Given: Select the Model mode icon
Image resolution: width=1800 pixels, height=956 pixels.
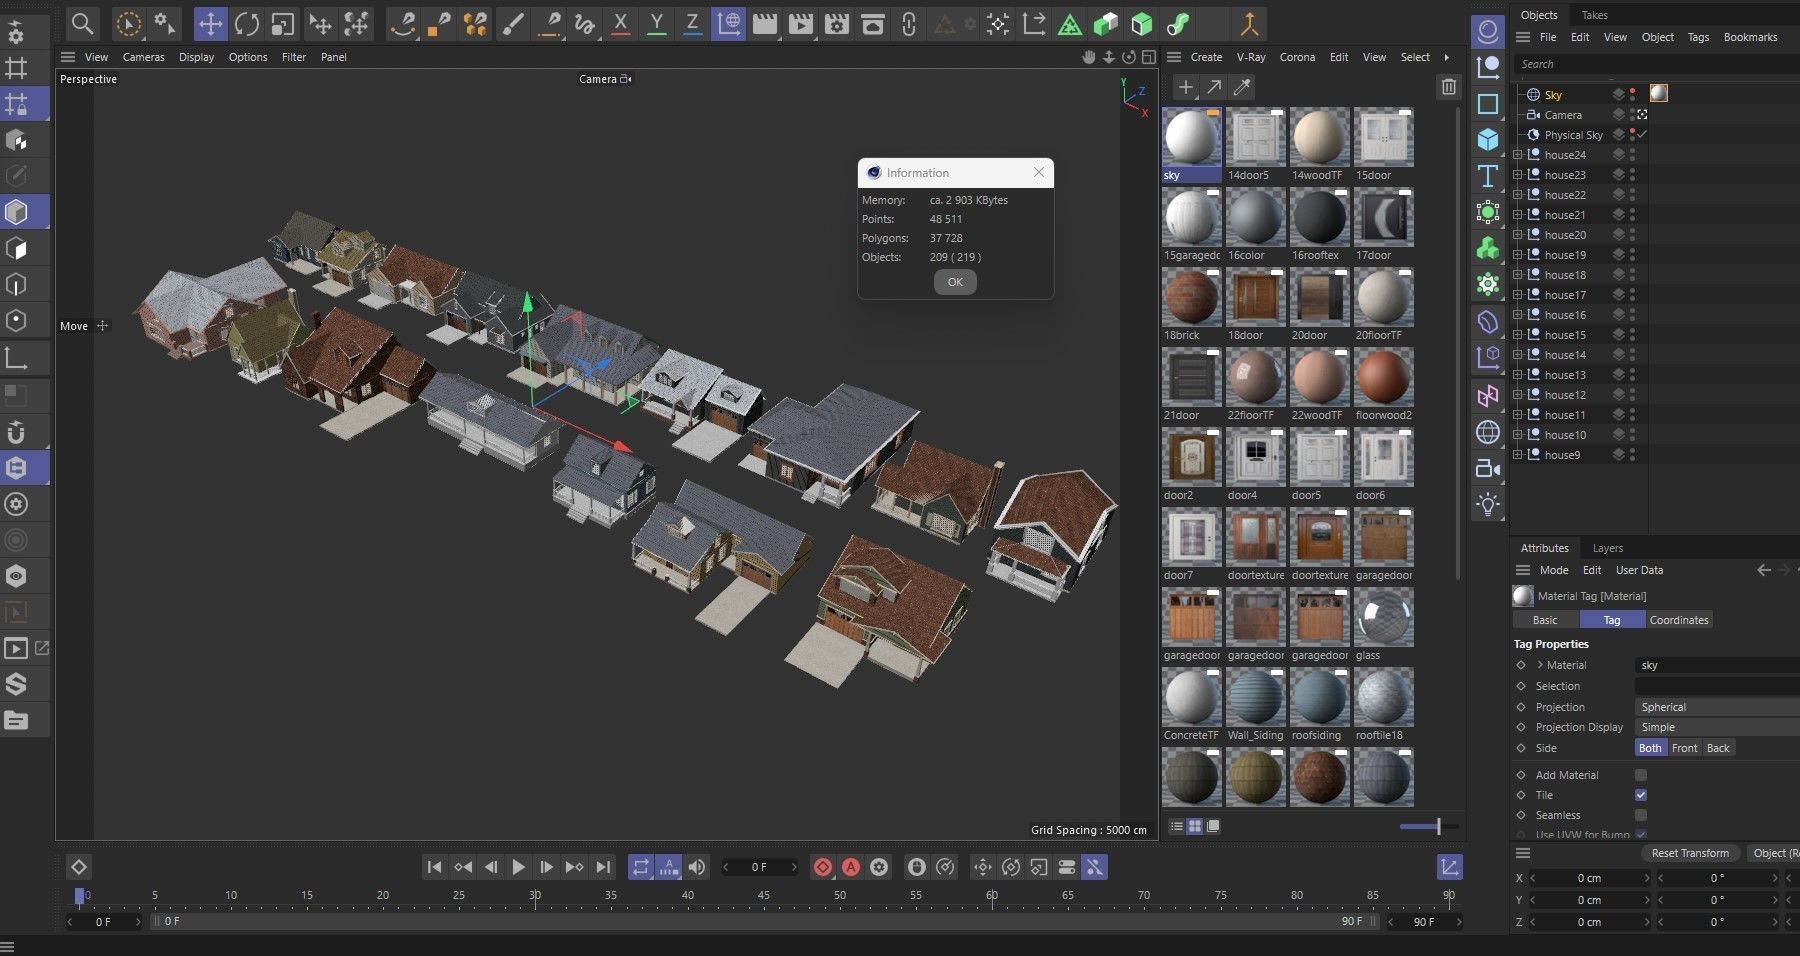Looking at the screenshot, I should point(16,212).
